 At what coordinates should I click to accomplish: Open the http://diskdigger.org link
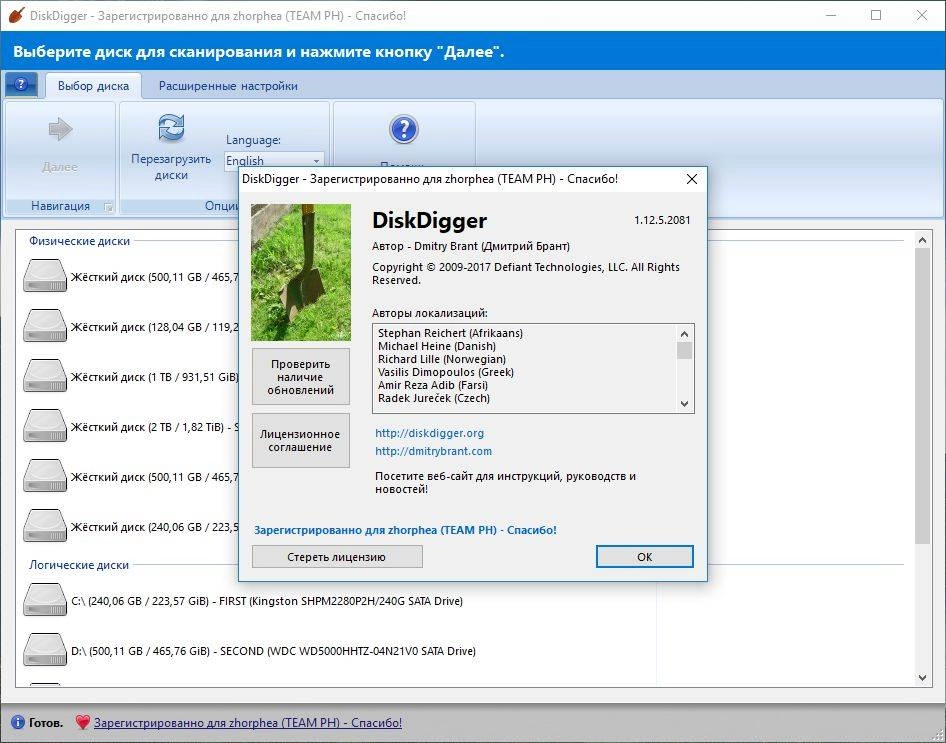(x=430, y=433)
